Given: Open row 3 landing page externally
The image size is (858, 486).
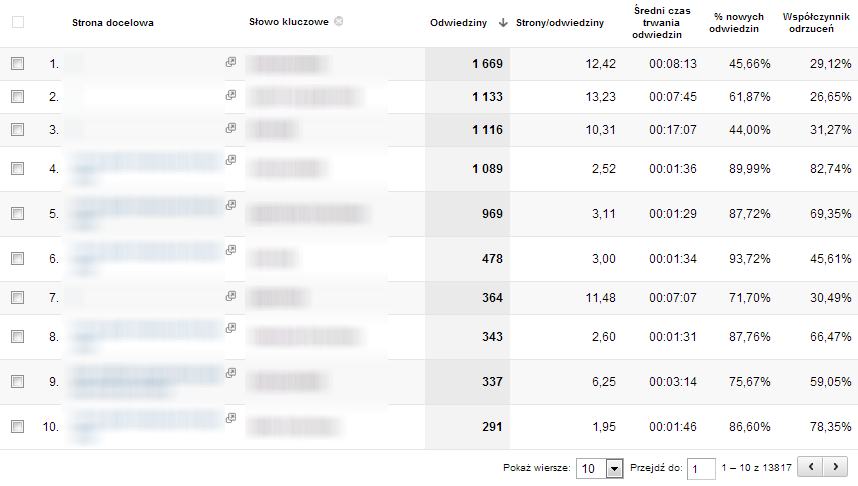Looking at the screenshot, I should [231, 128].
